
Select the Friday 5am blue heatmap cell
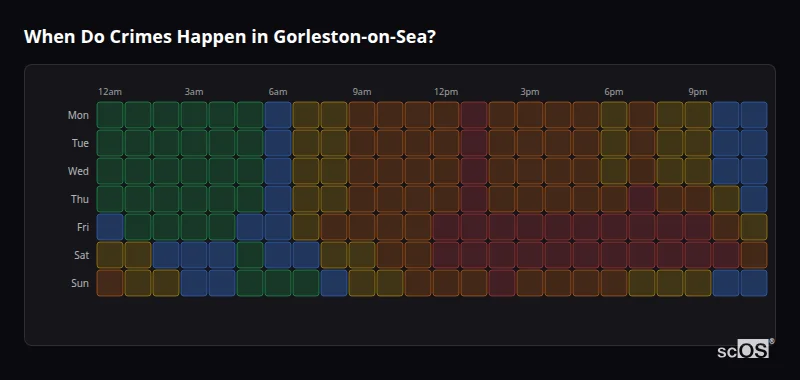click(250, 227)
